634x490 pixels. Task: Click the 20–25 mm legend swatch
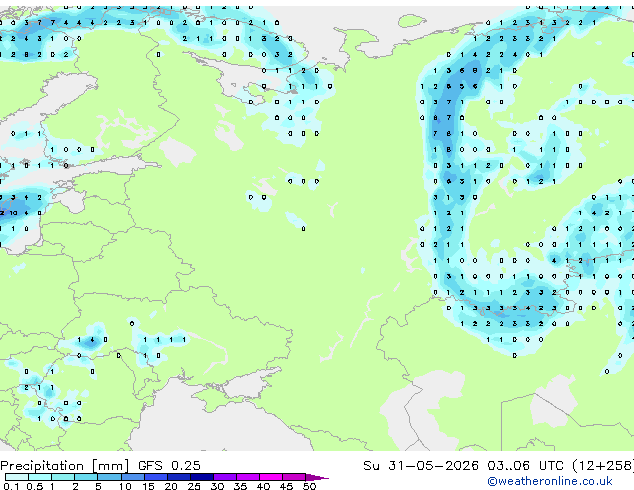point(178,477)
